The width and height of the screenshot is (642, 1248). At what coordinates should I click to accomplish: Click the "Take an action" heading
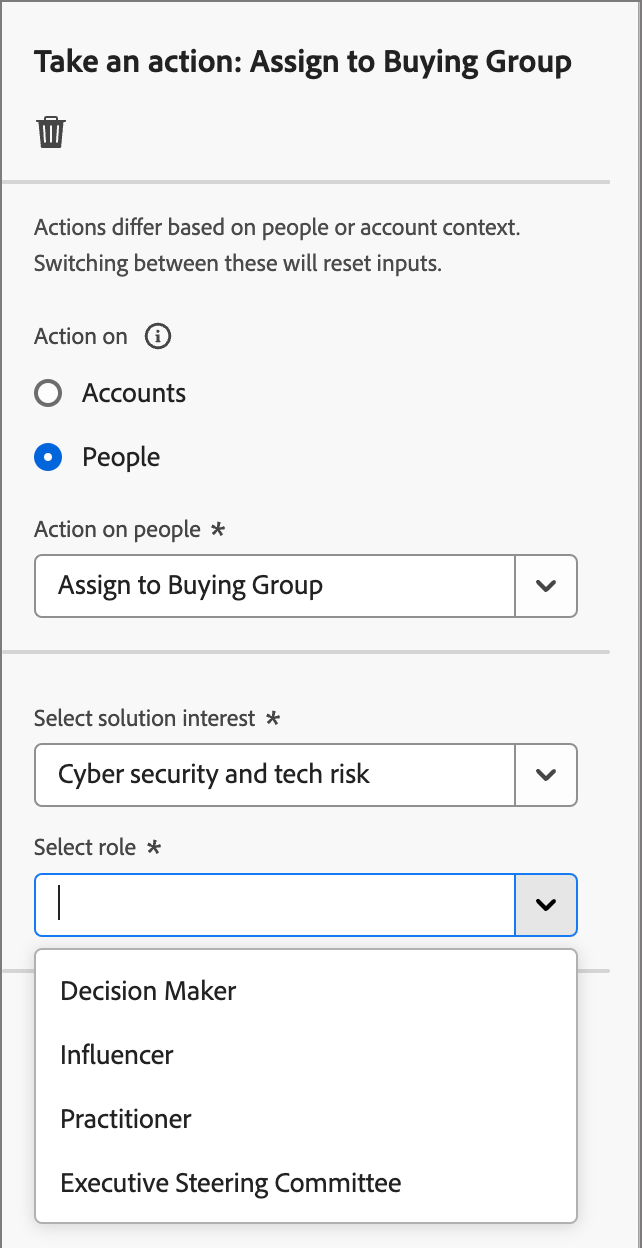tap(303, 61)
